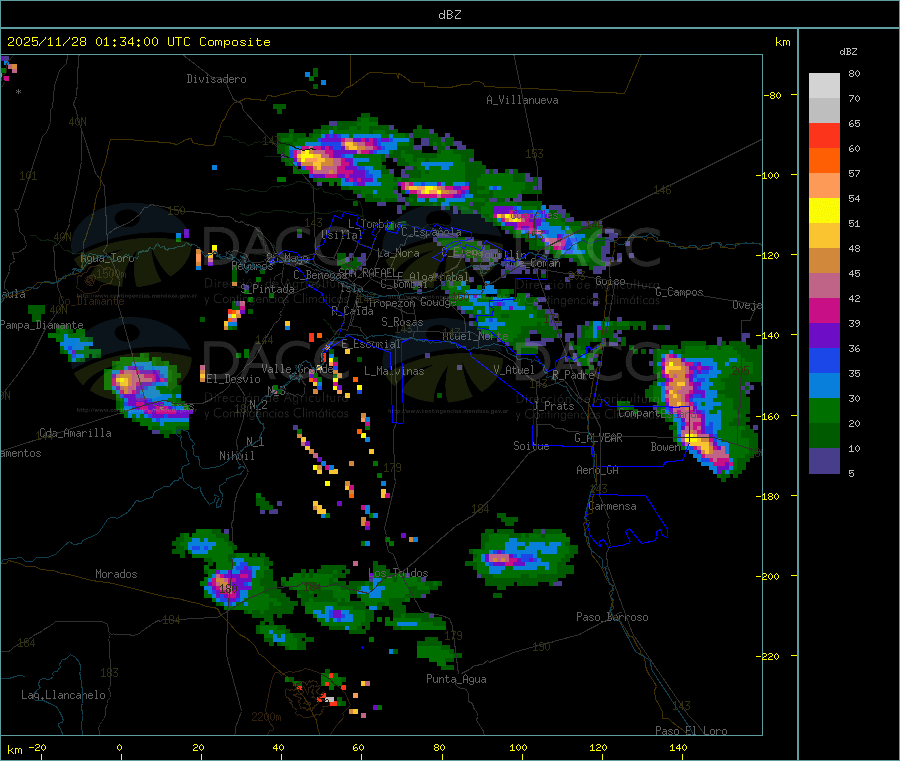Viewport: 900px width, 761px height.
Task: Click the Cda_Amarilla location label
Action: [75, 434]
